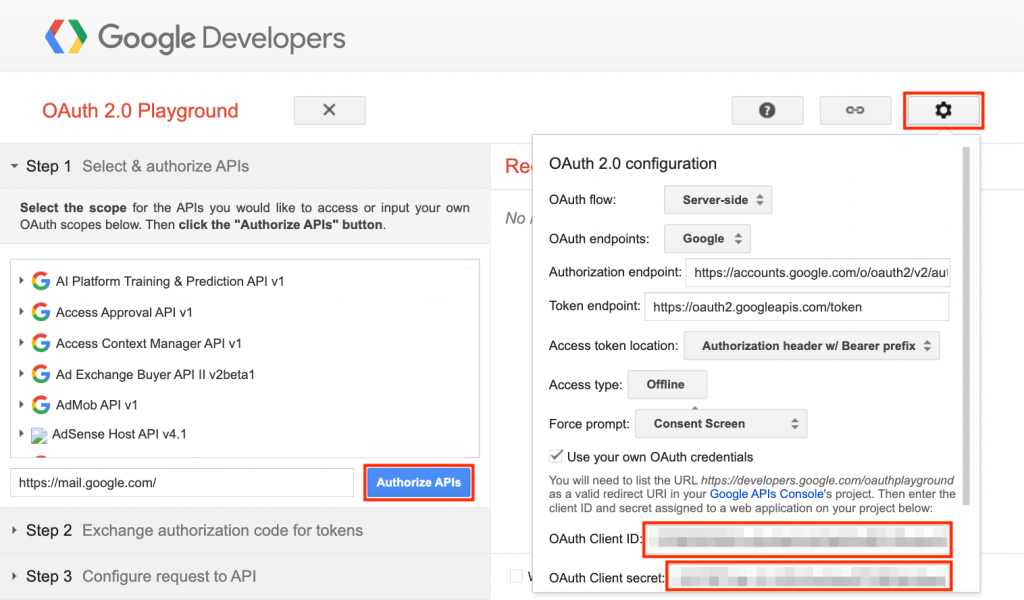Uncheck Use your own OAuth credentials
Viewport: 1024px width, 600px height.
[556, 456]
